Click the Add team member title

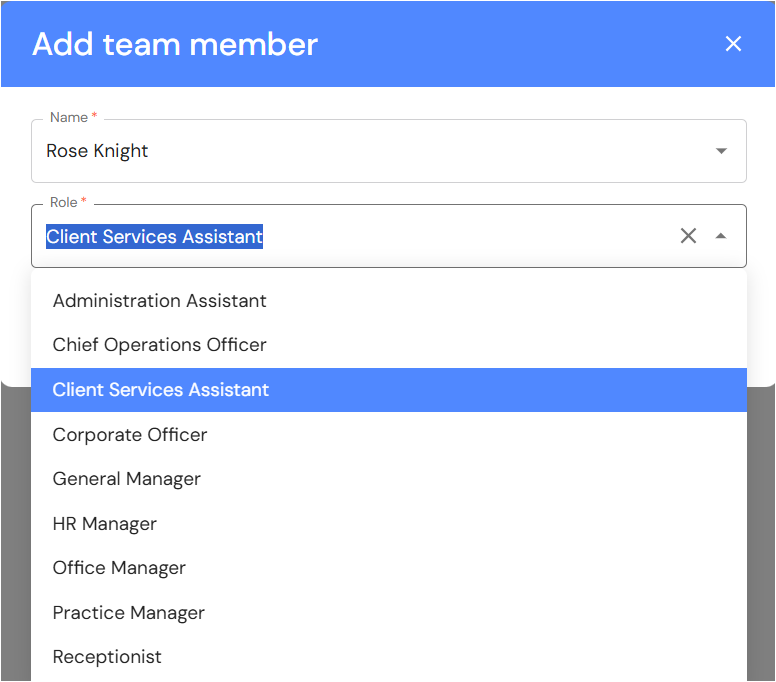point(175,44)
